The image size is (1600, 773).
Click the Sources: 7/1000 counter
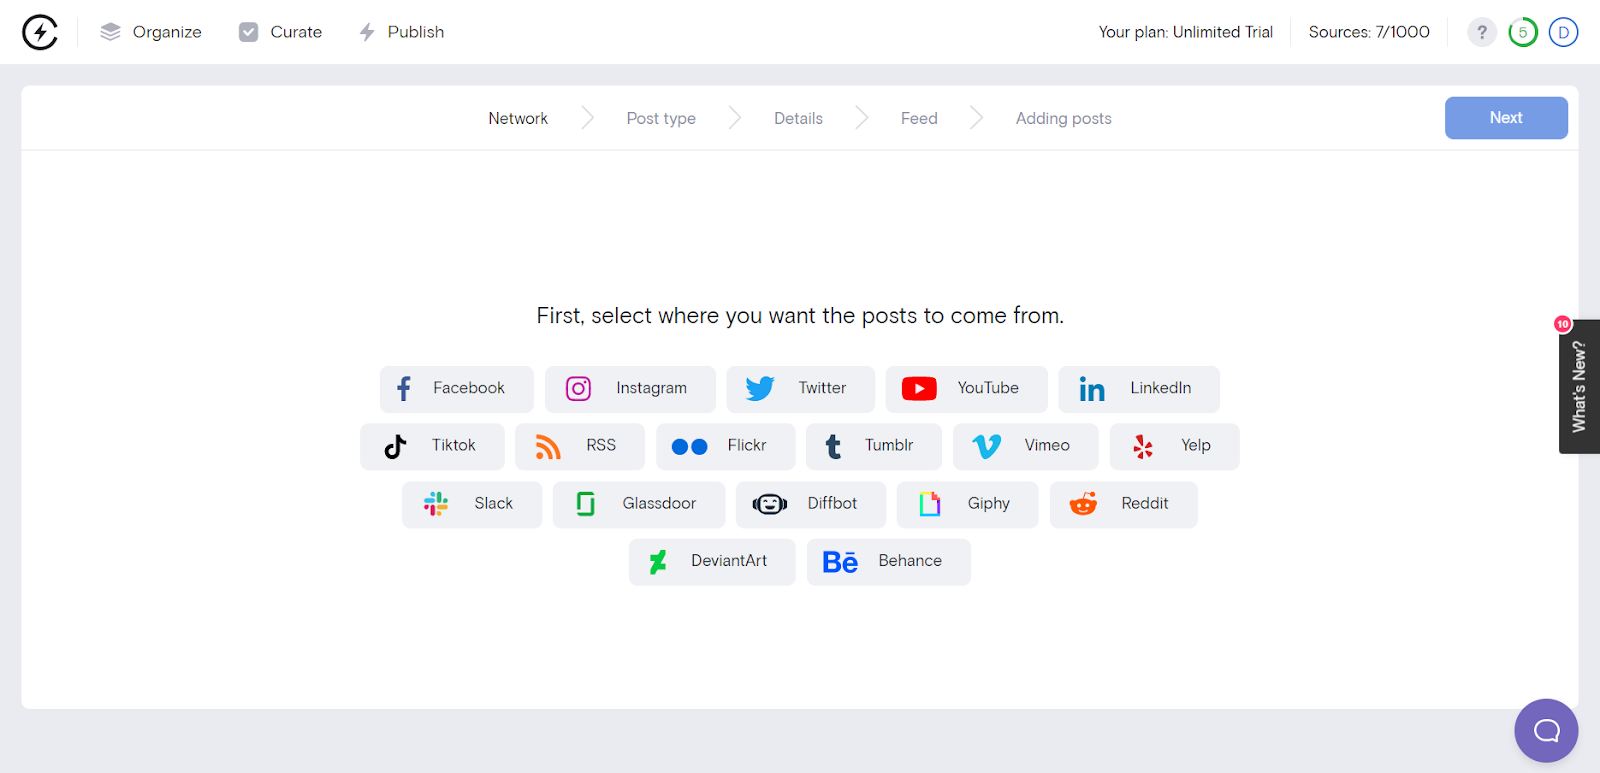pos(1369,32)
